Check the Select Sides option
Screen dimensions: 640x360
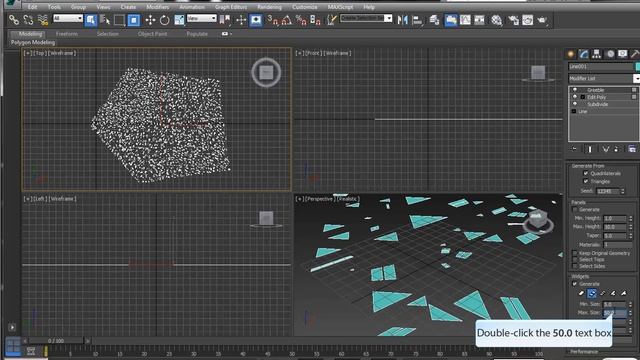[x=575, y=266]
